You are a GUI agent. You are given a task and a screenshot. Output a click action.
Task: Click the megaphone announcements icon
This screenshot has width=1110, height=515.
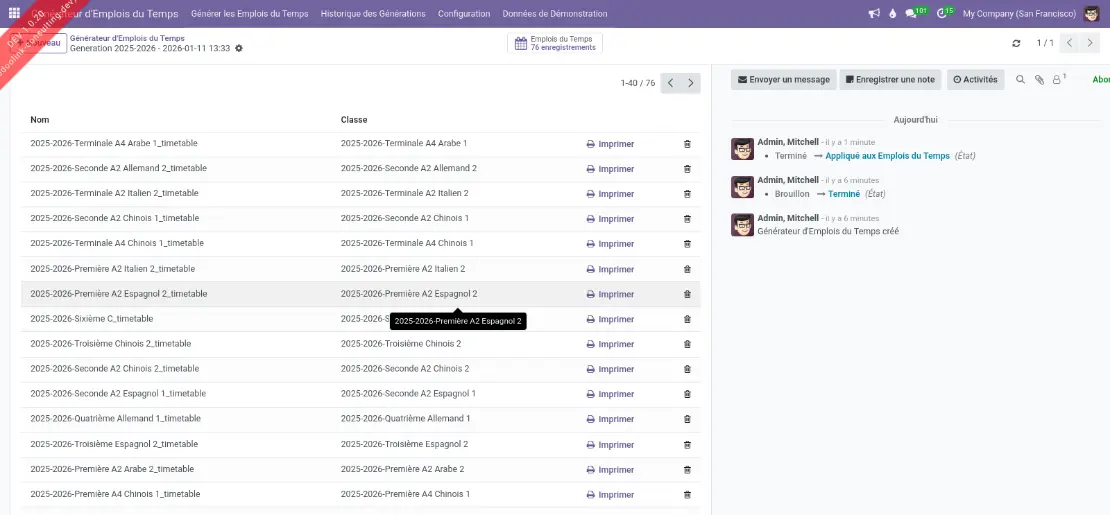click(874, 14)
